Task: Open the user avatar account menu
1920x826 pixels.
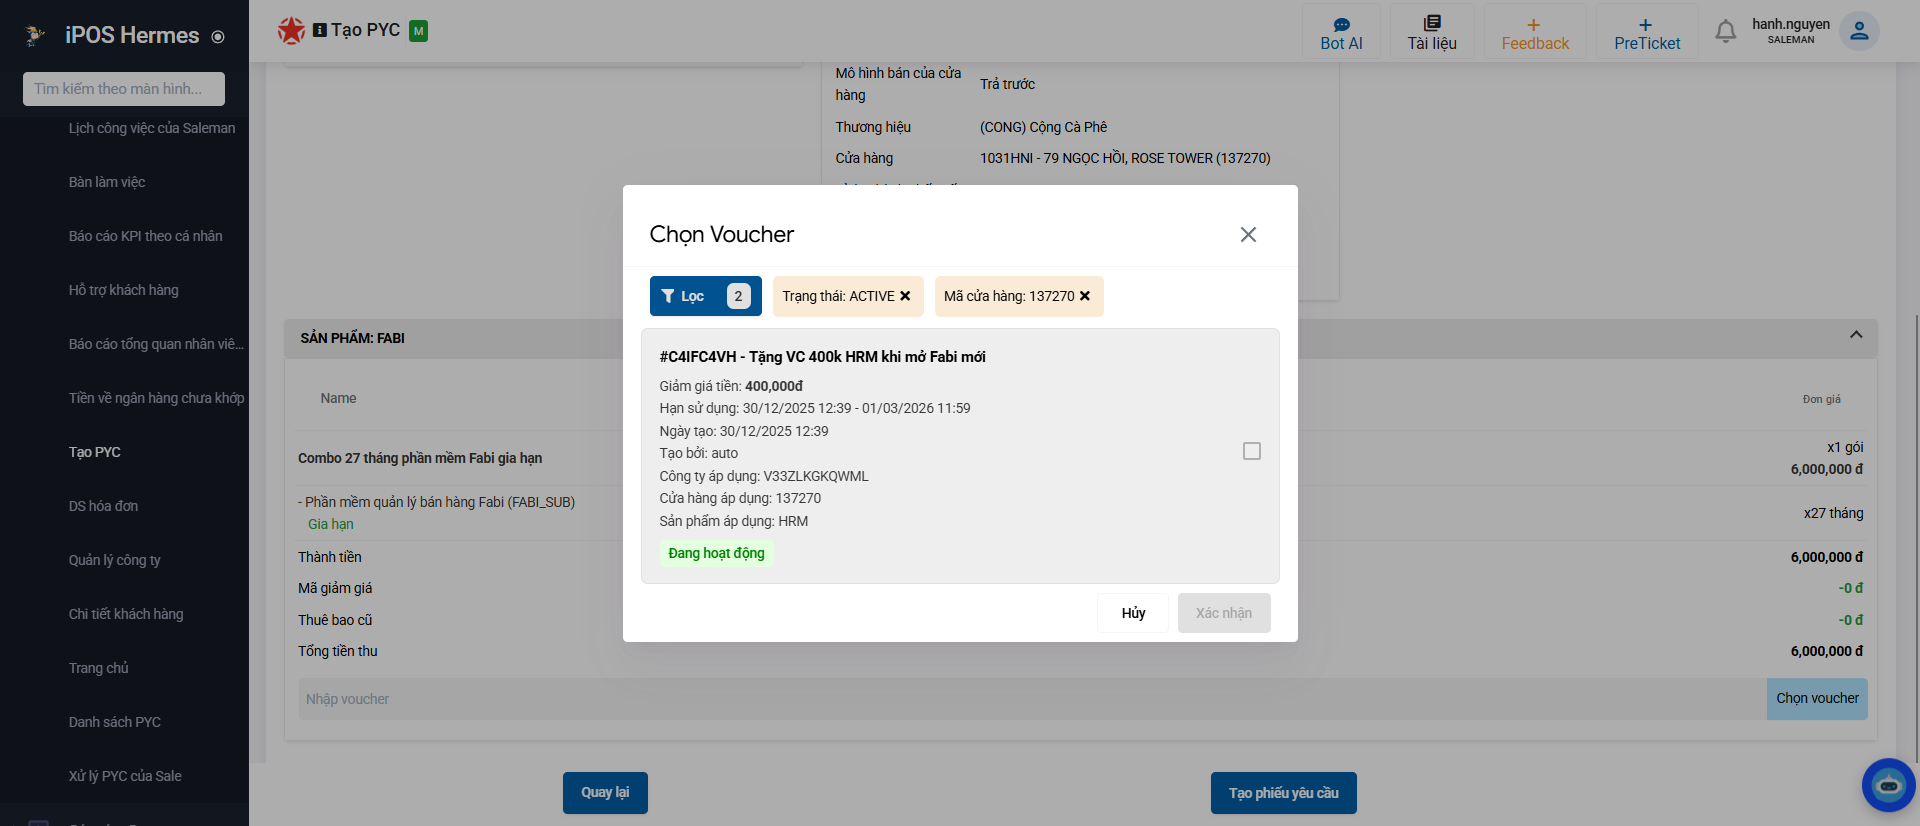Action: [1859, 31]
